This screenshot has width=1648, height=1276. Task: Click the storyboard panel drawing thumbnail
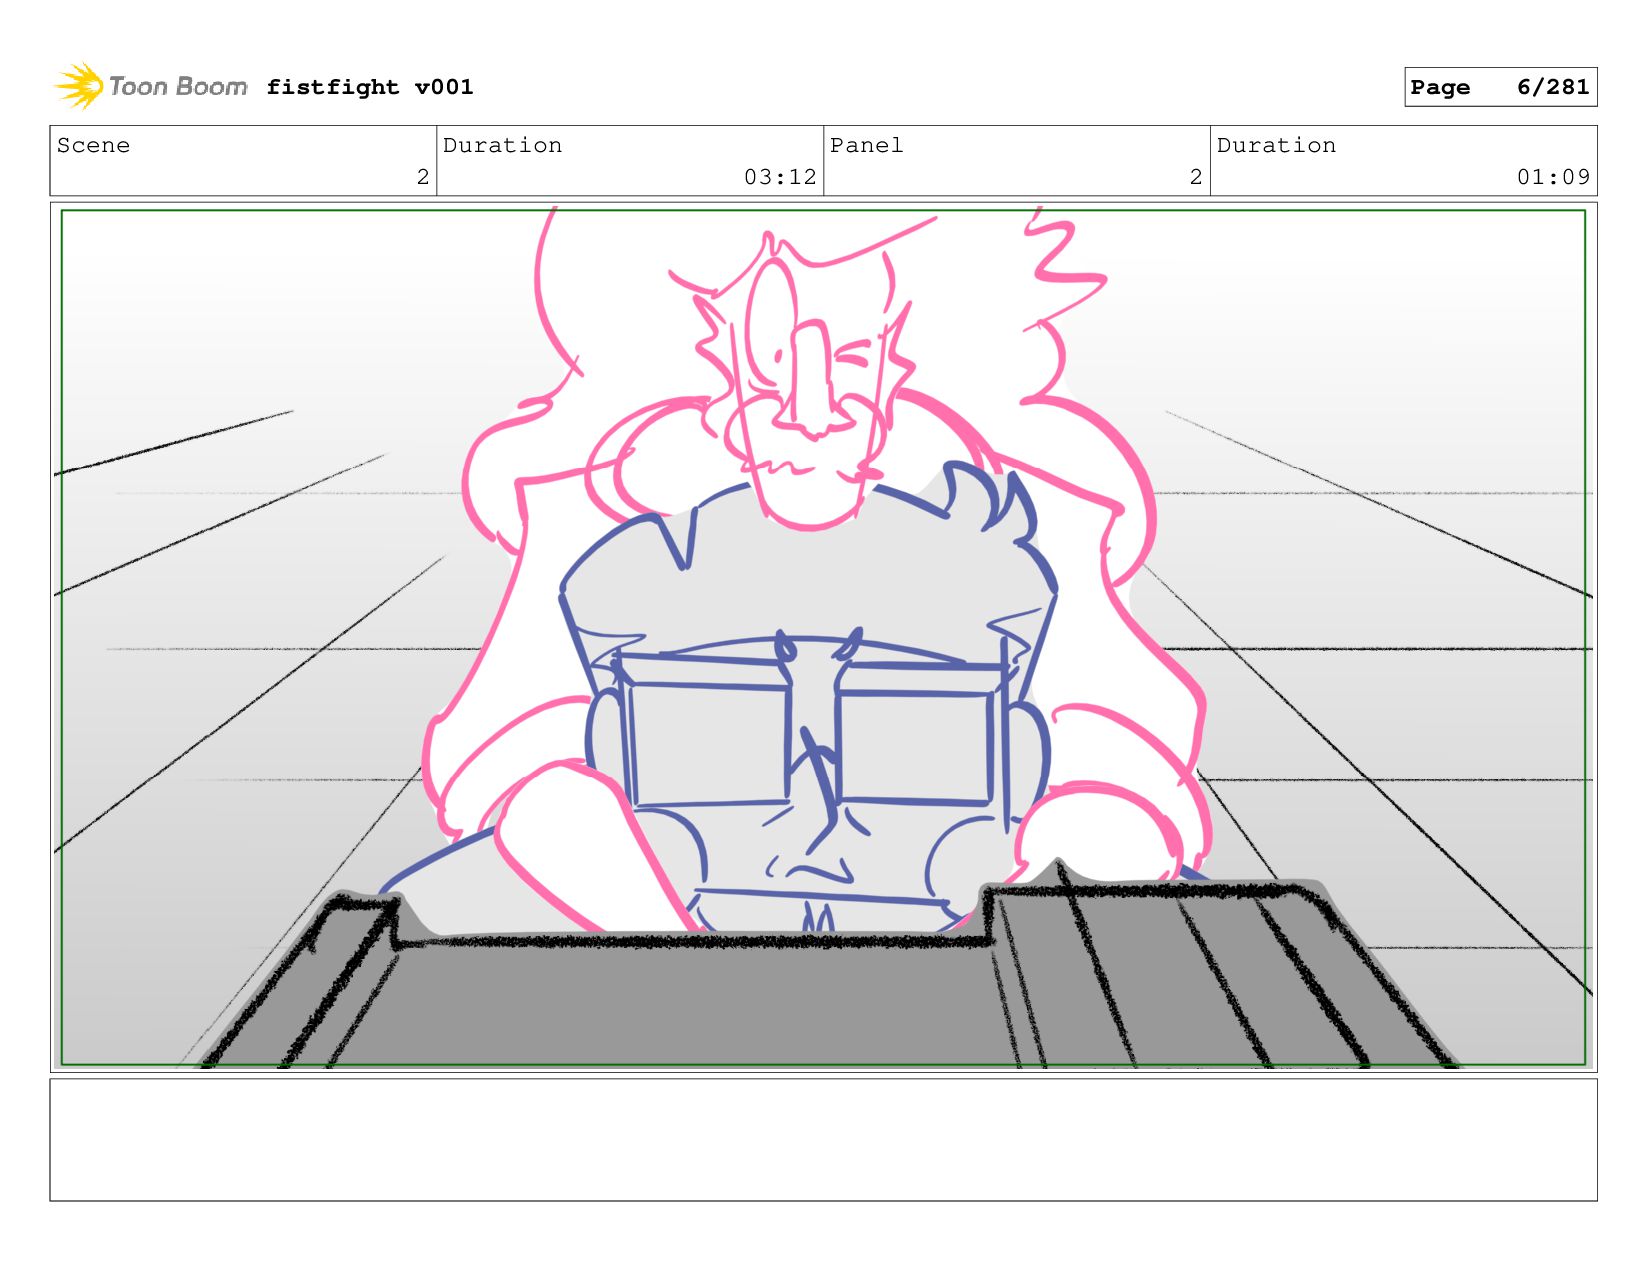coord(823,637)
